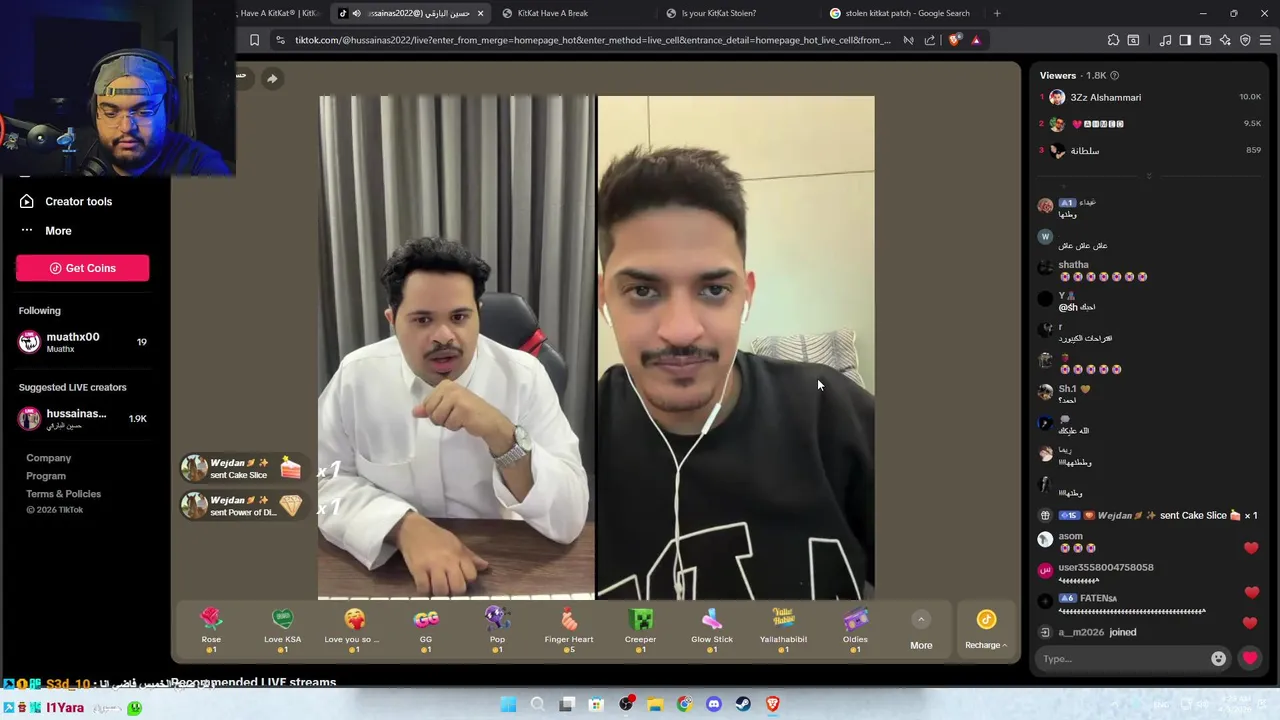The image size is (1280, 720).
Task: Expand the top viewers list chevron
Action: coord(1149,176)
